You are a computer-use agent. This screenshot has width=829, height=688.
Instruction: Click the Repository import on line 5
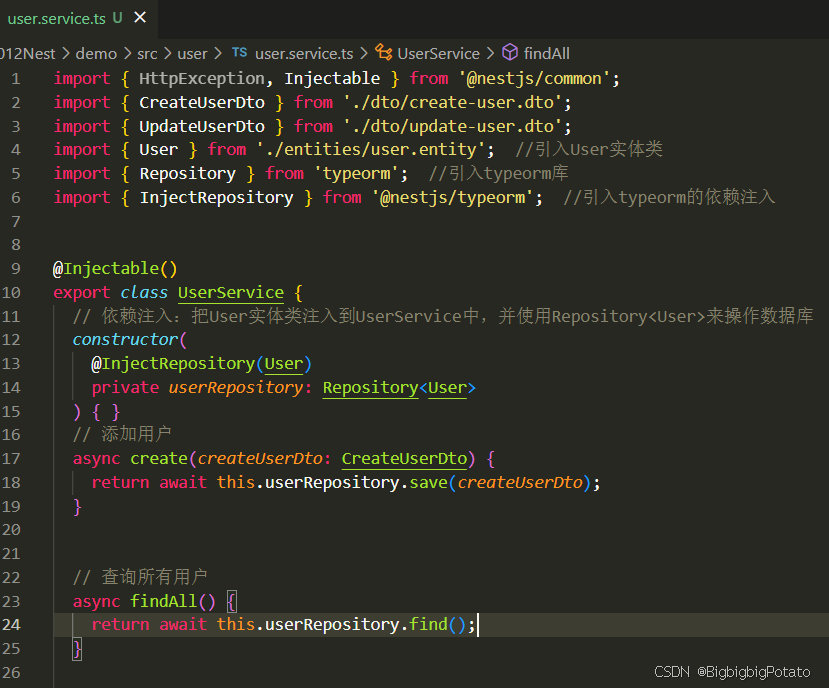tap(188, 173)
